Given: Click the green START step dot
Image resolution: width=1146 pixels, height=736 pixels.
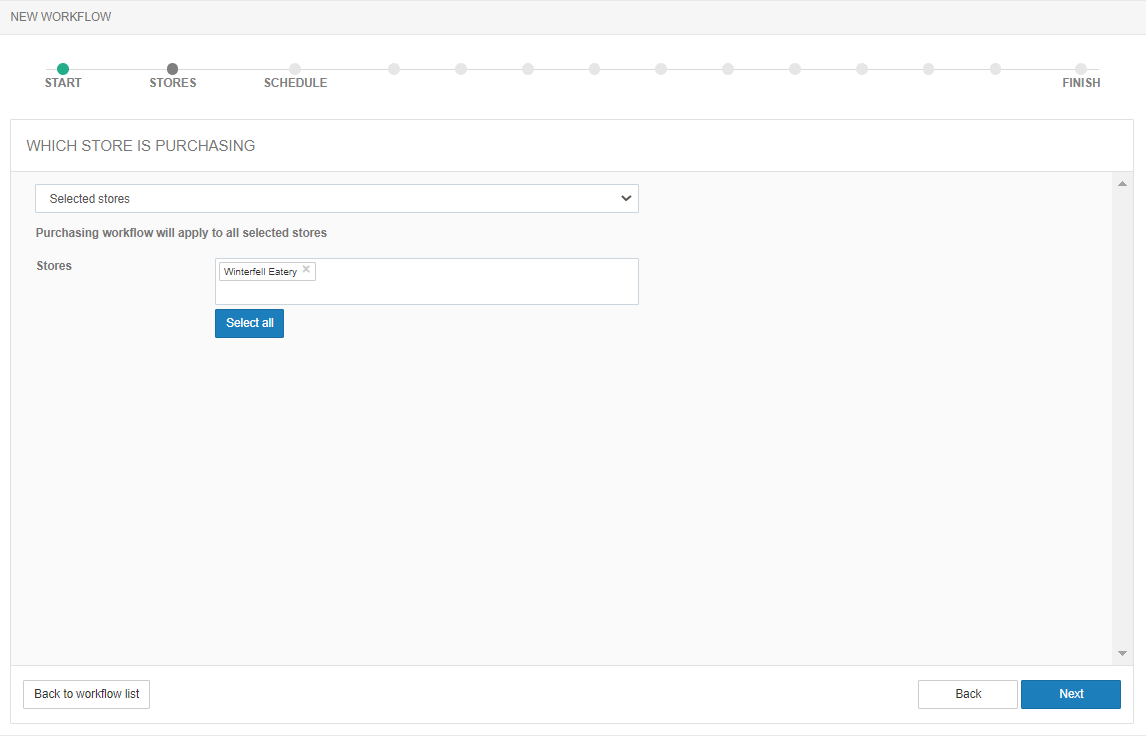Looking at the screenshot, I should (x=63, y=69).
